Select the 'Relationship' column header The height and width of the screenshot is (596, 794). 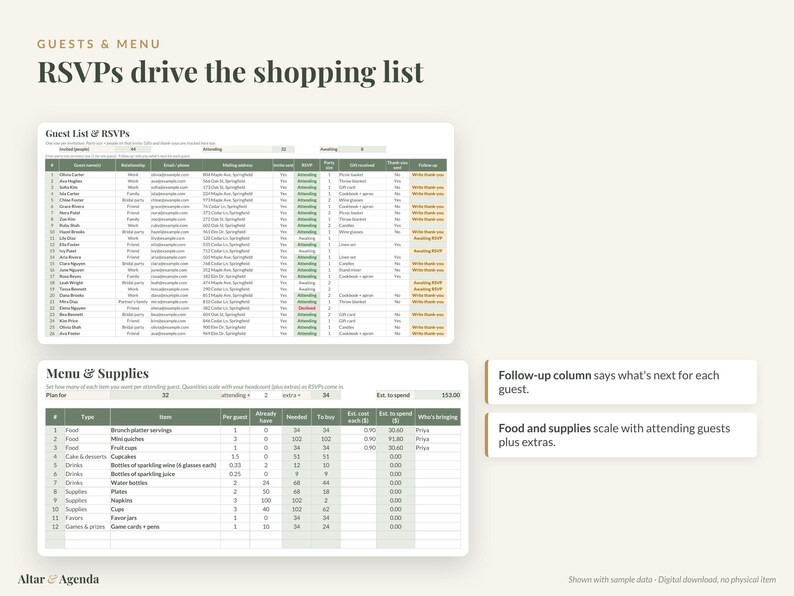coord(133,165)
